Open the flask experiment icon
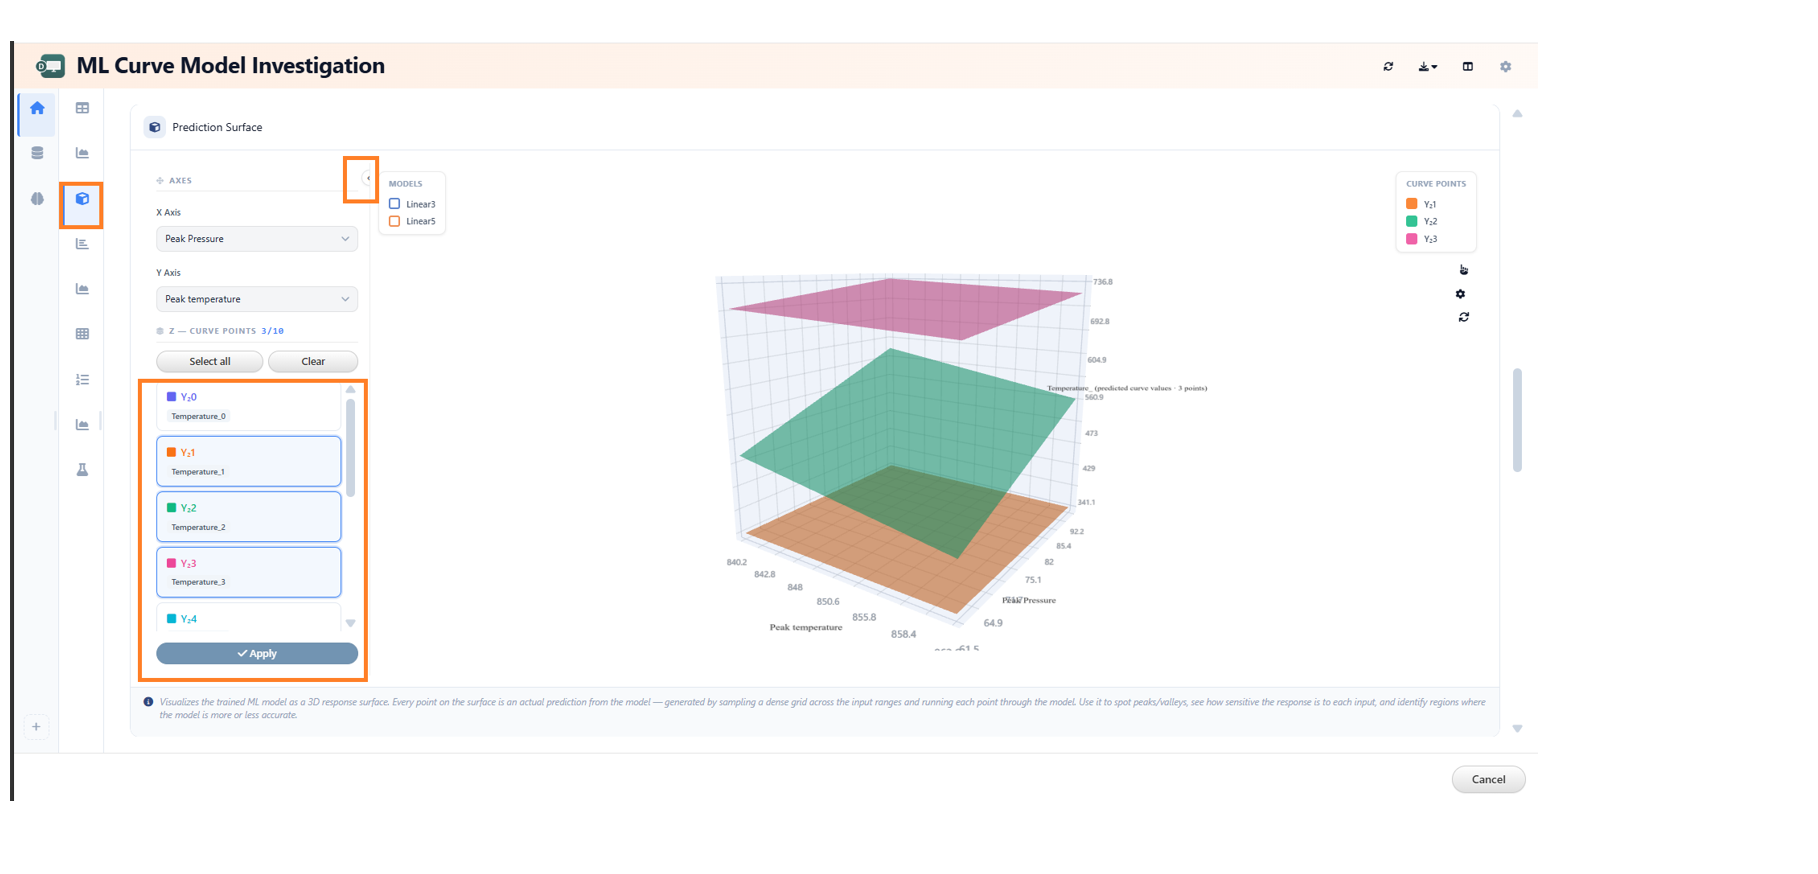 click(x=82, y=470)
